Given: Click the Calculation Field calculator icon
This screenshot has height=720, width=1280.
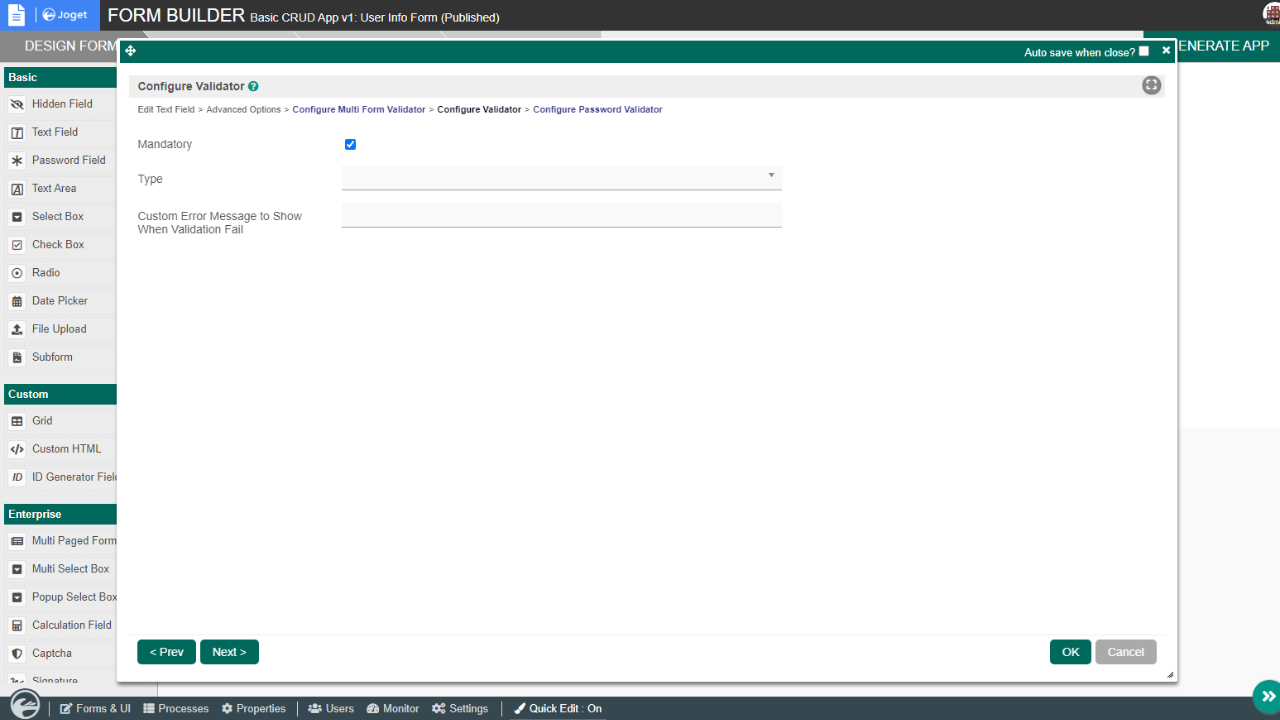Looking at the screenshot, I should click(x=17, y=625).
